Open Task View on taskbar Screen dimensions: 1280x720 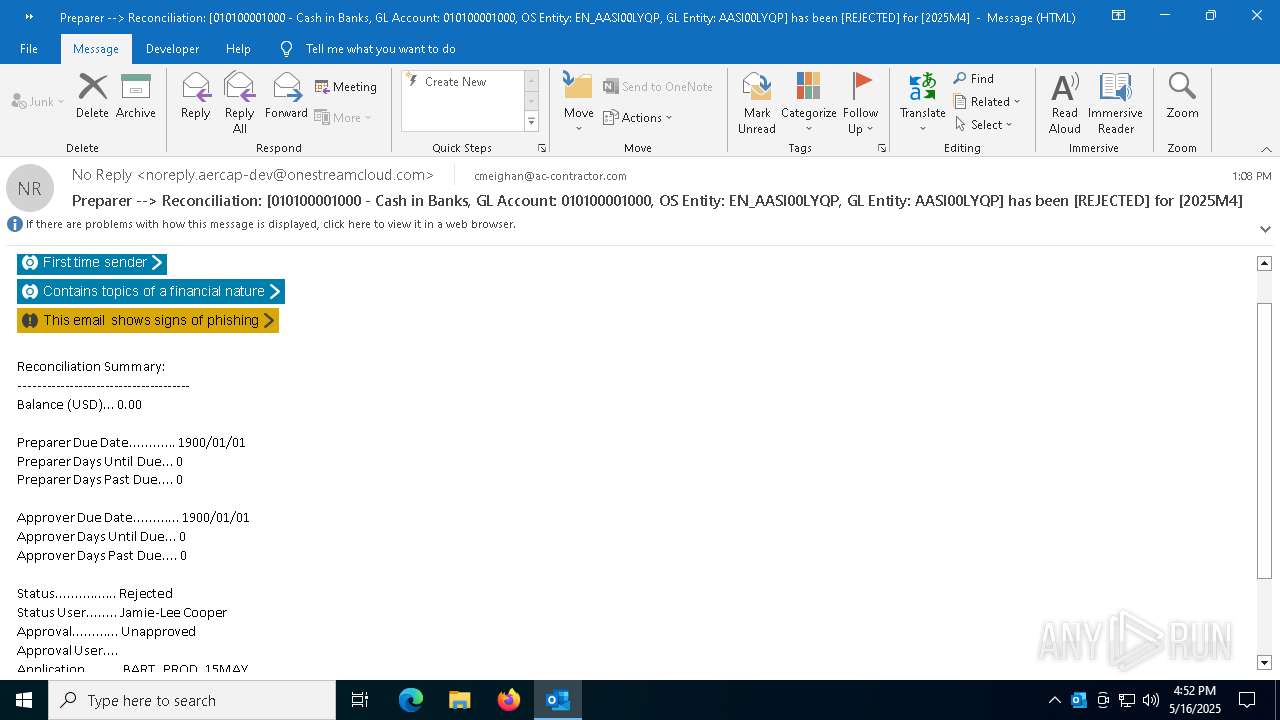click(360, 700)
